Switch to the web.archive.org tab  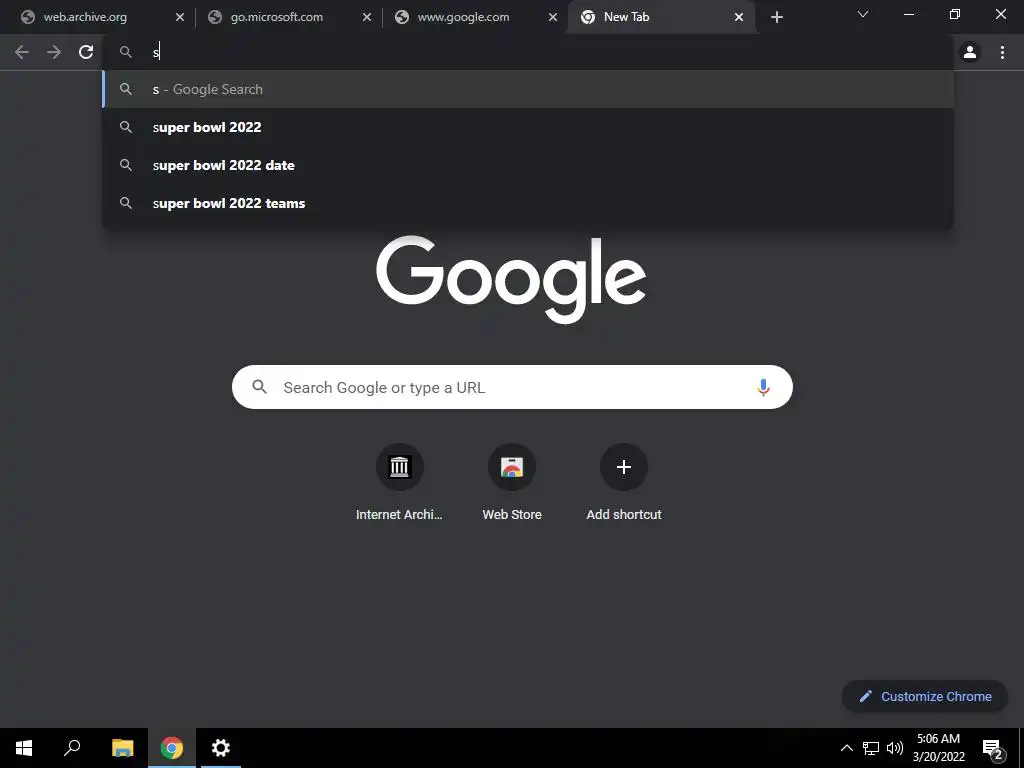click(x=103, y=18)
